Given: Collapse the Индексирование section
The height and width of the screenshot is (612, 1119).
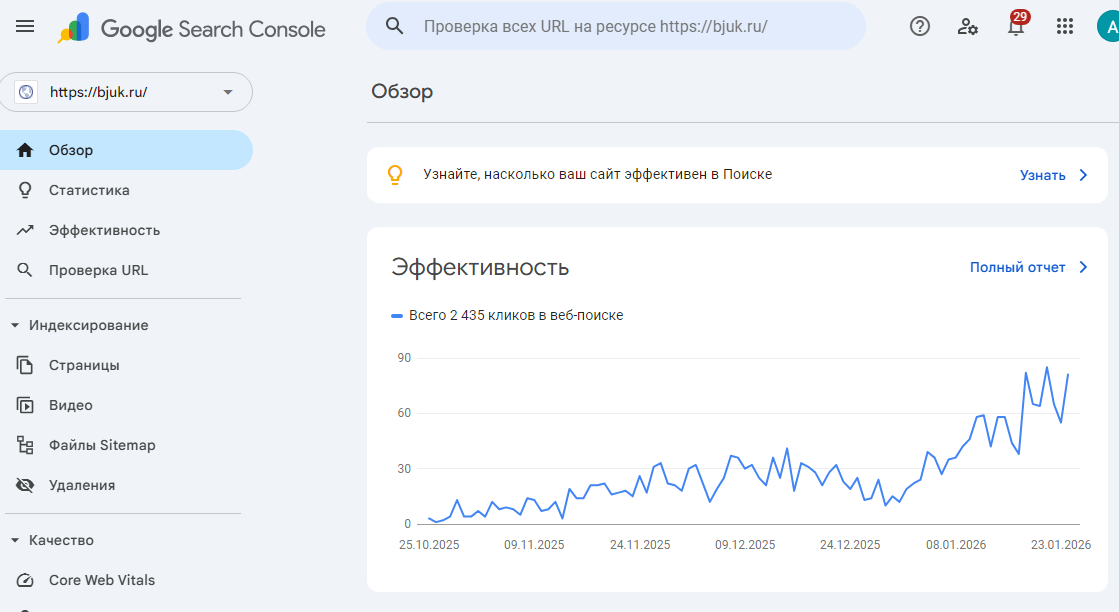Looking at the screenshot, I should tap(15, 325).
